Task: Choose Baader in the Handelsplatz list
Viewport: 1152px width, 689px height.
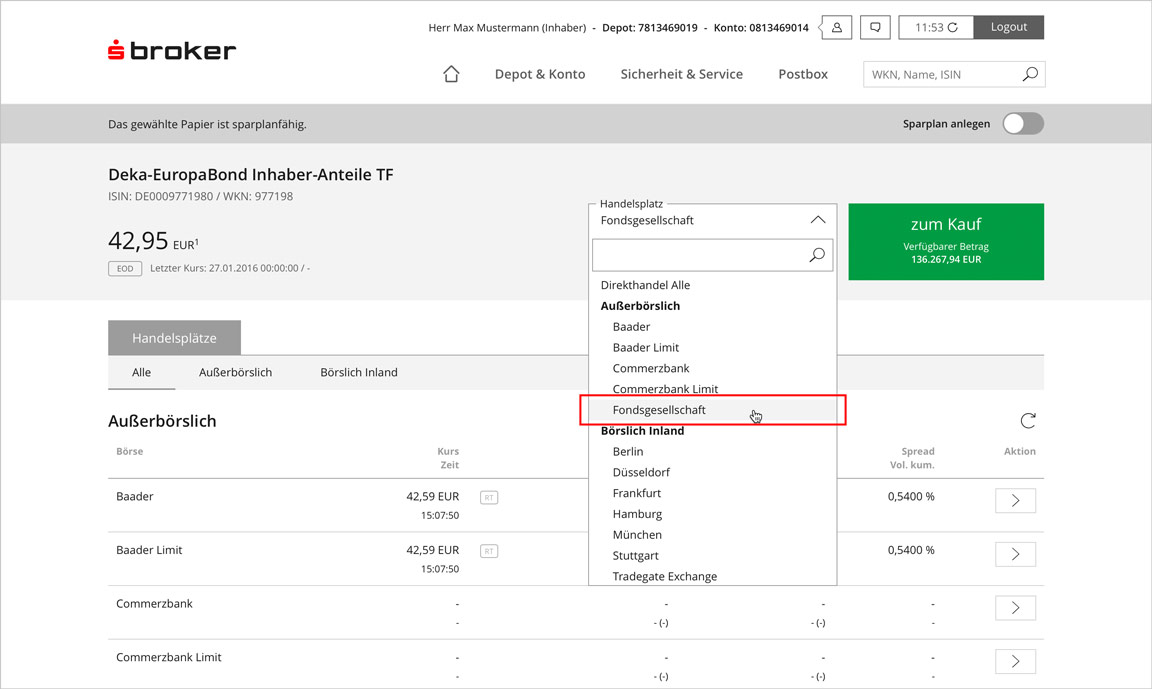Action: point(631,327)
